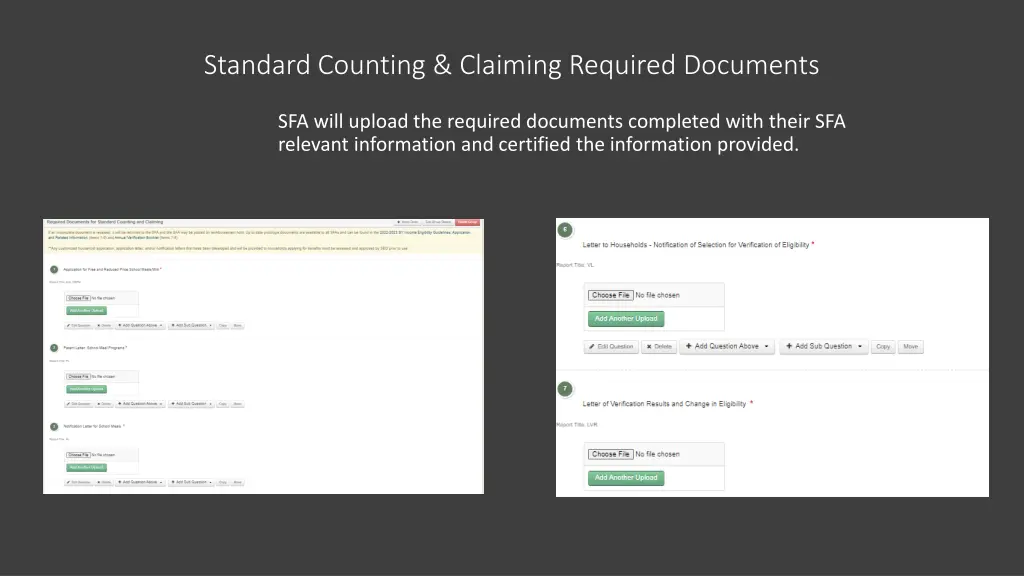Click Add Another Upload under Letter of Verification Results

pos(626,478)
